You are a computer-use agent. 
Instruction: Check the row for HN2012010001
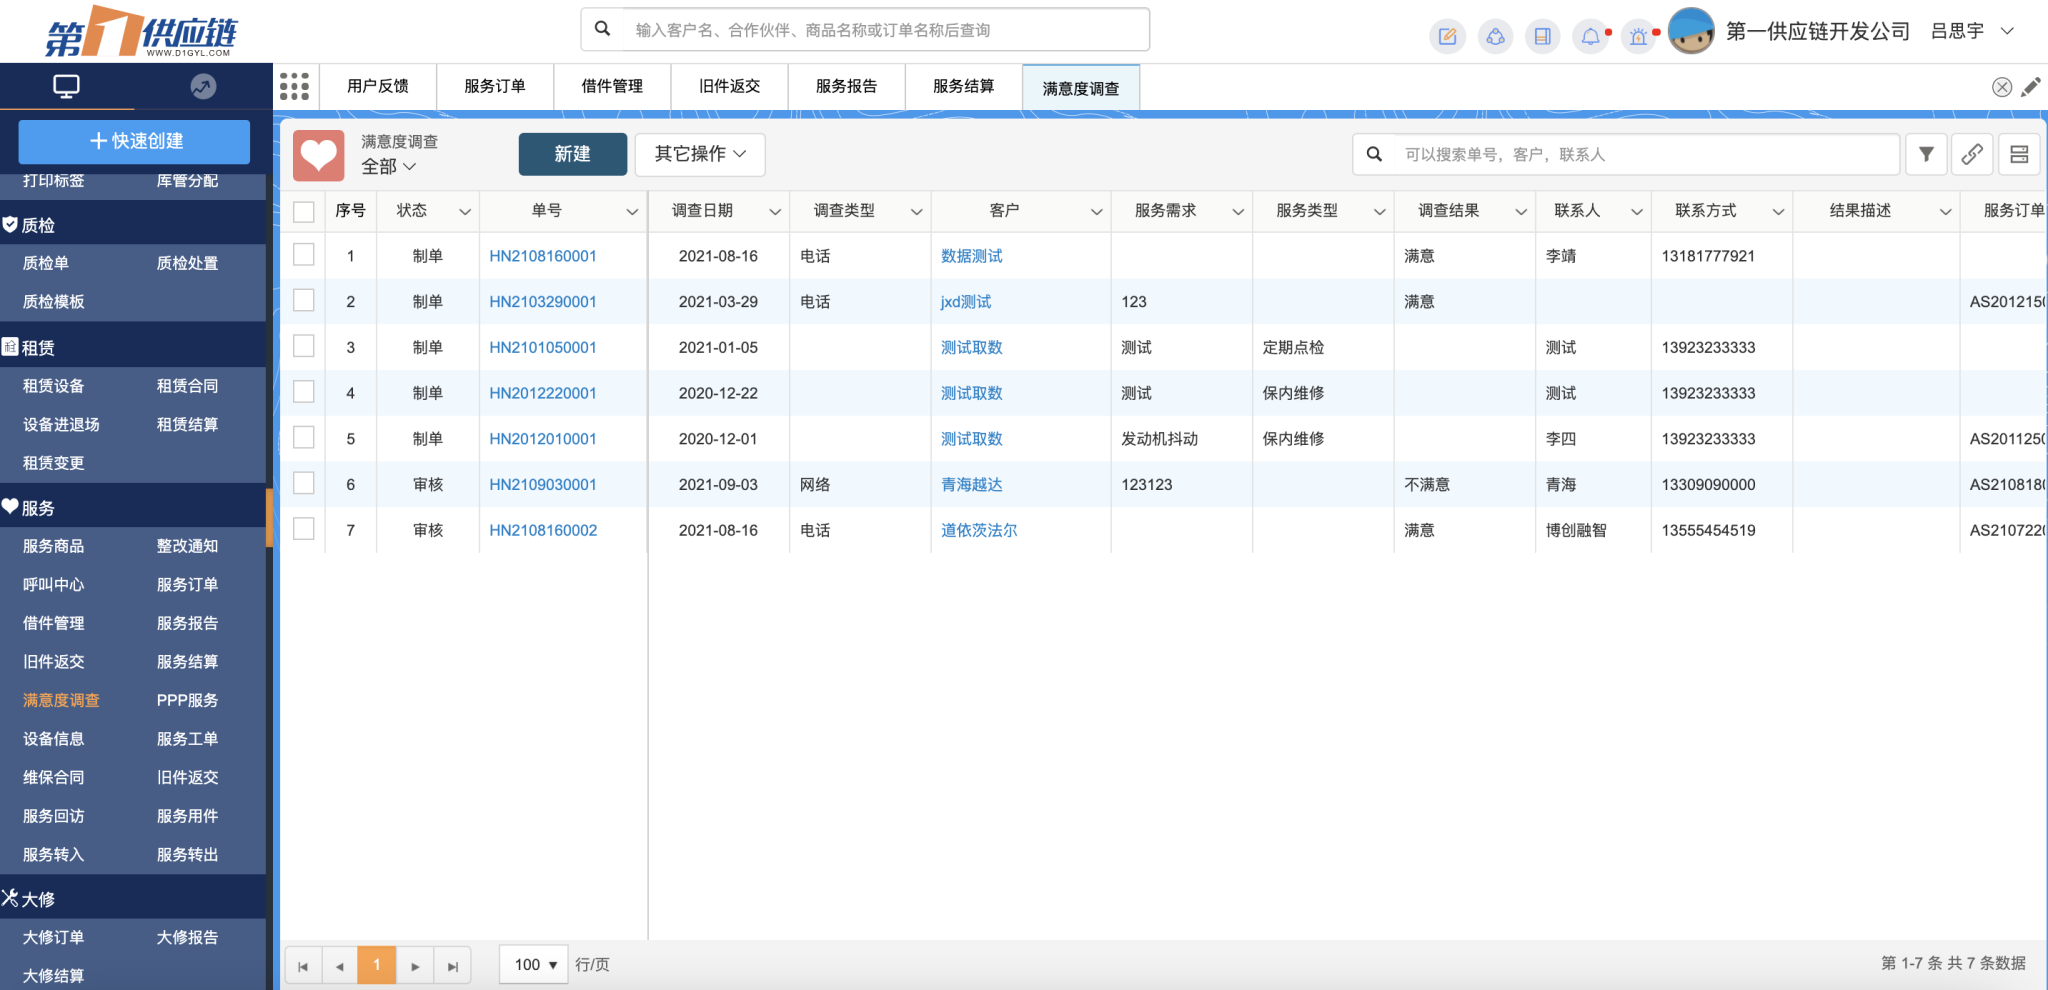pyautogui.click(x=304, y=437)
